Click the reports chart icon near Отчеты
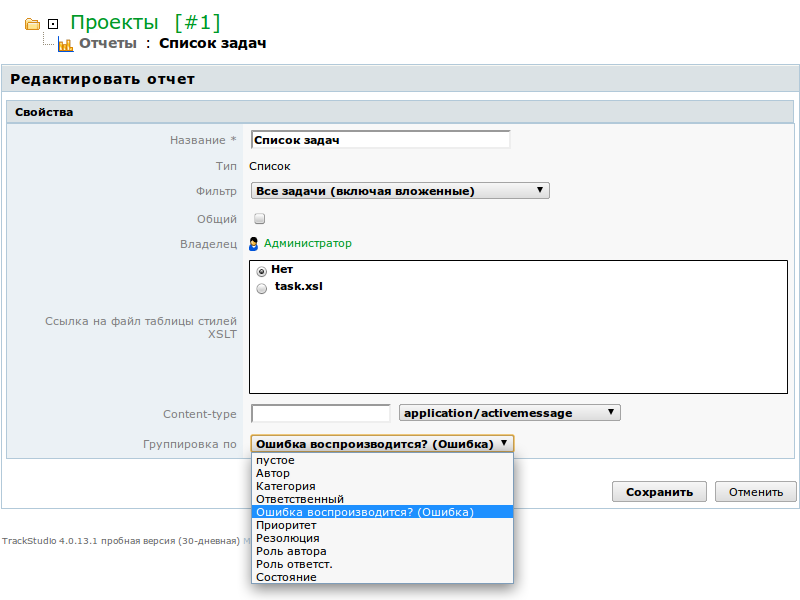 click(x=66, y=44)
